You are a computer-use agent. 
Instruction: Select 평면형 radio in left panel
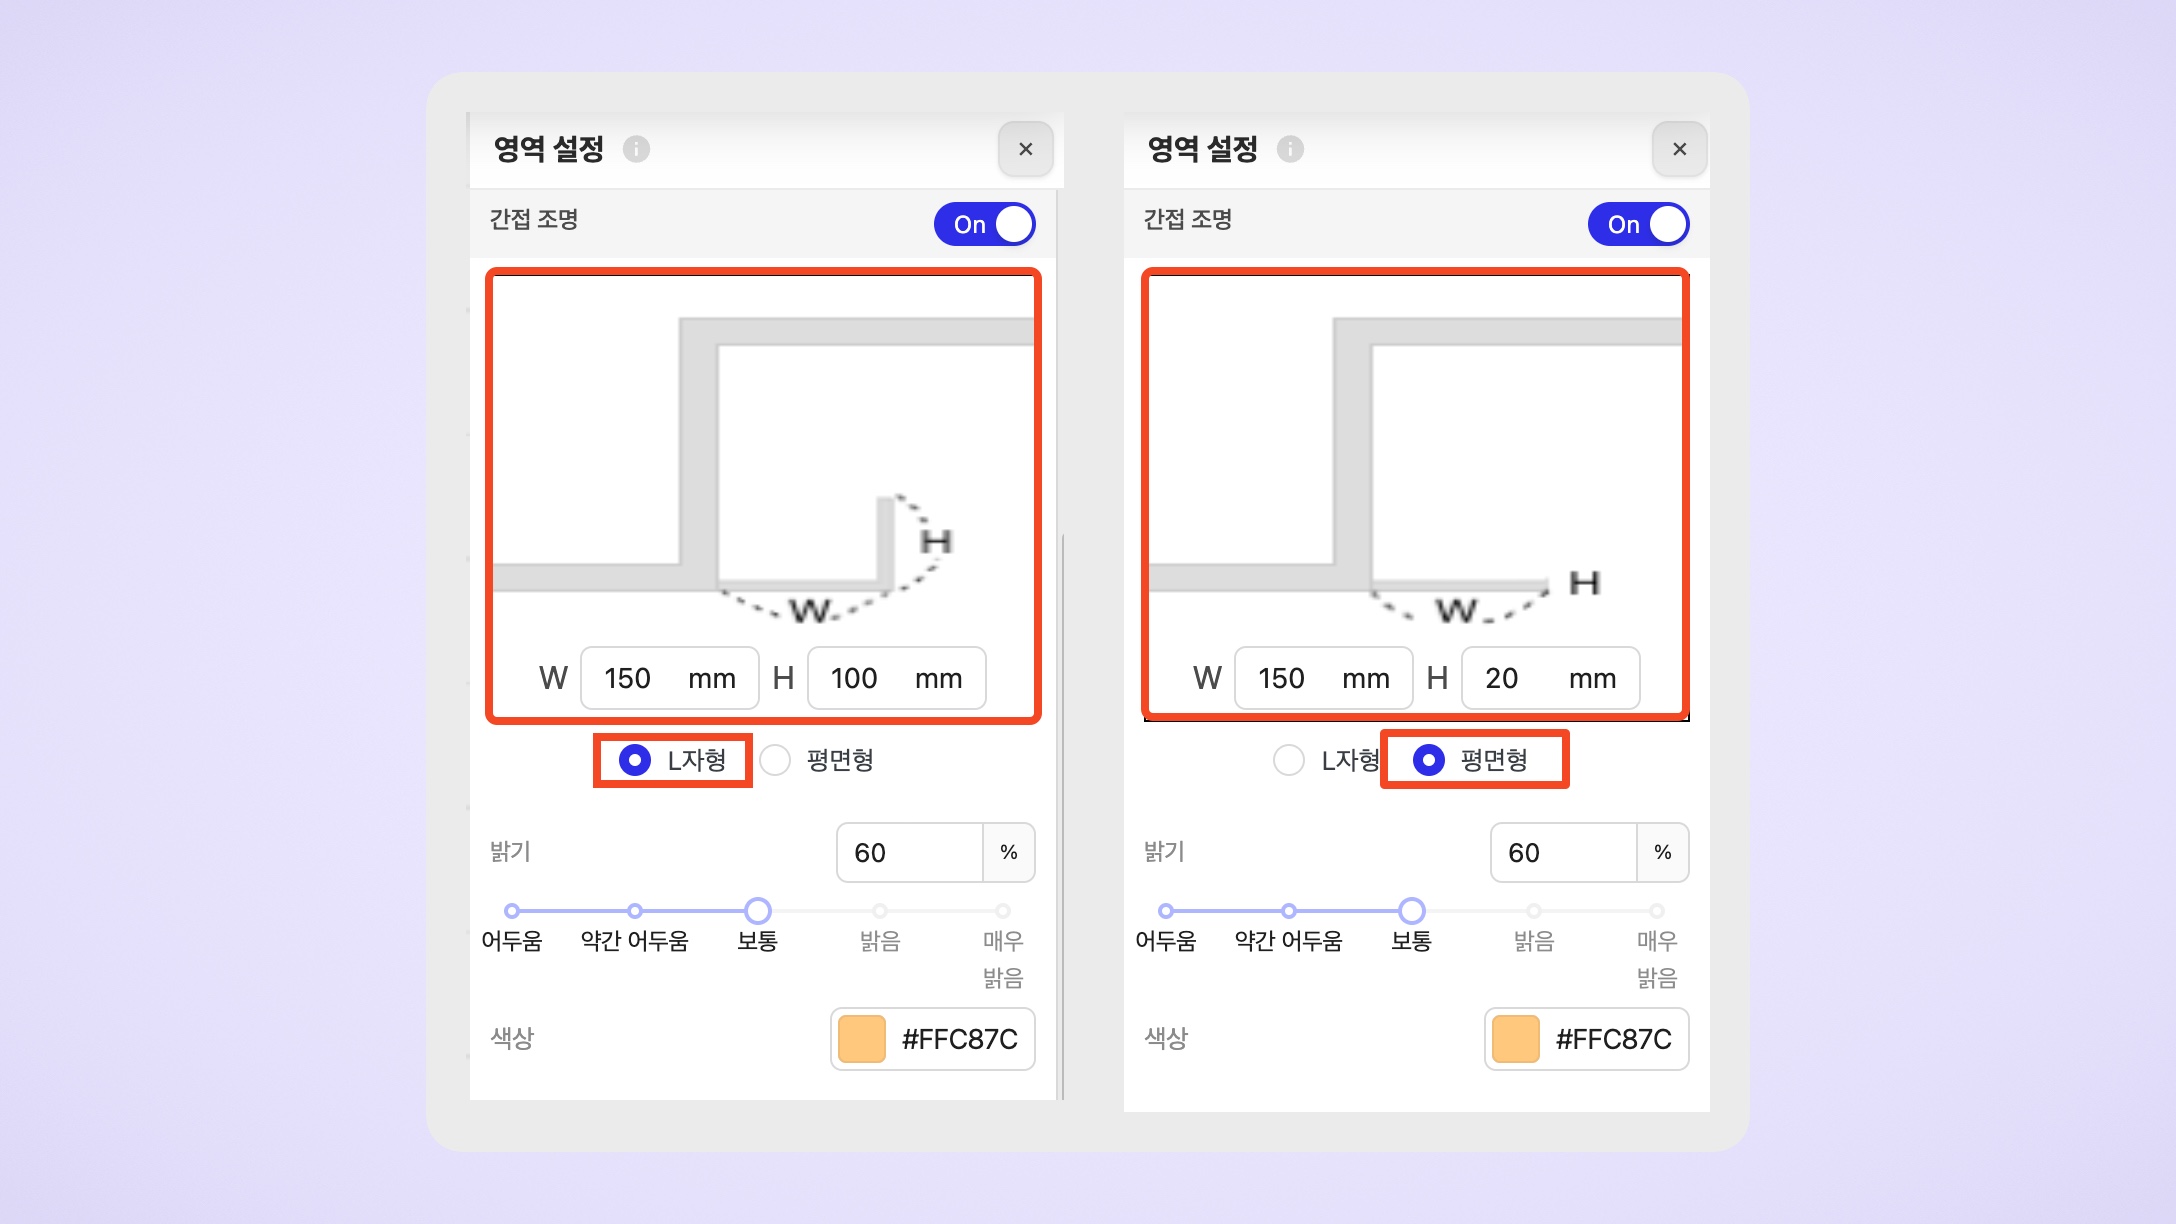click(775, 760)
